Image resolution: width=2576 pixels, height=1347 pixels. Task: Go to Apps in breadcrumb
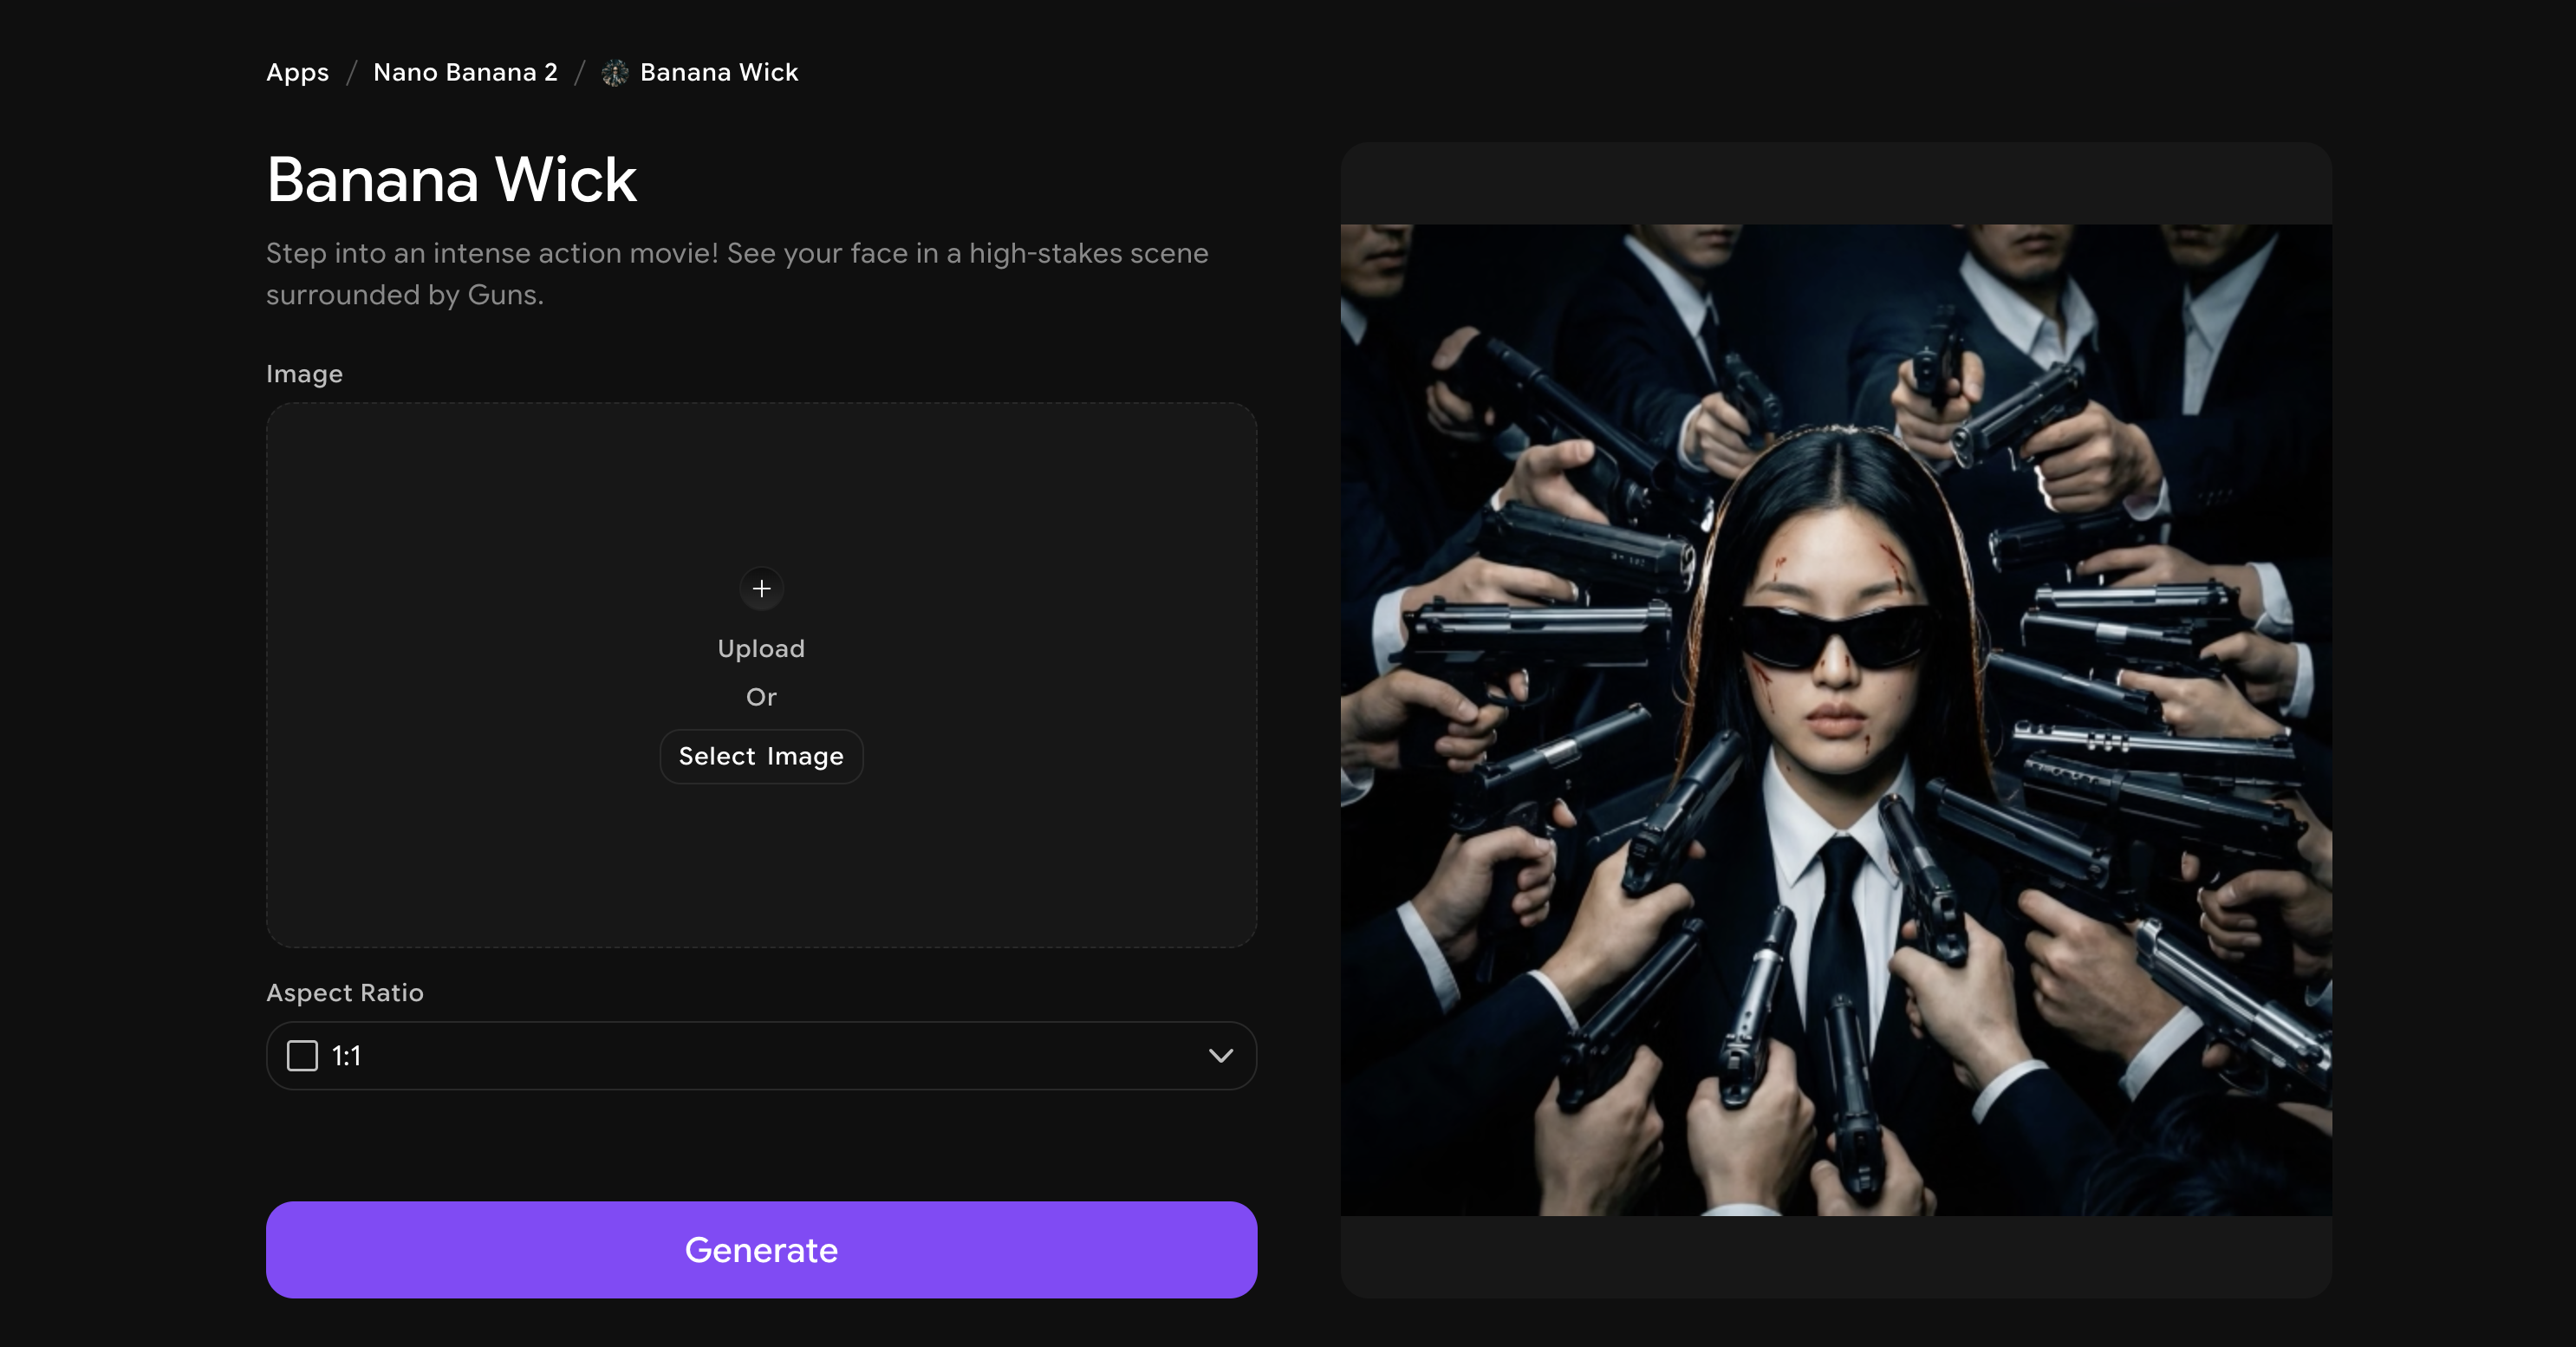(297, 73)
